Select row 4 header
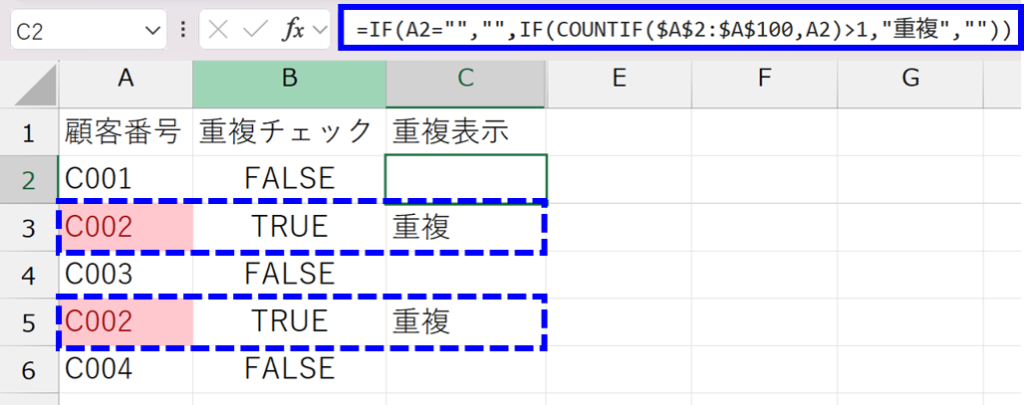 (x=29, y=274)
